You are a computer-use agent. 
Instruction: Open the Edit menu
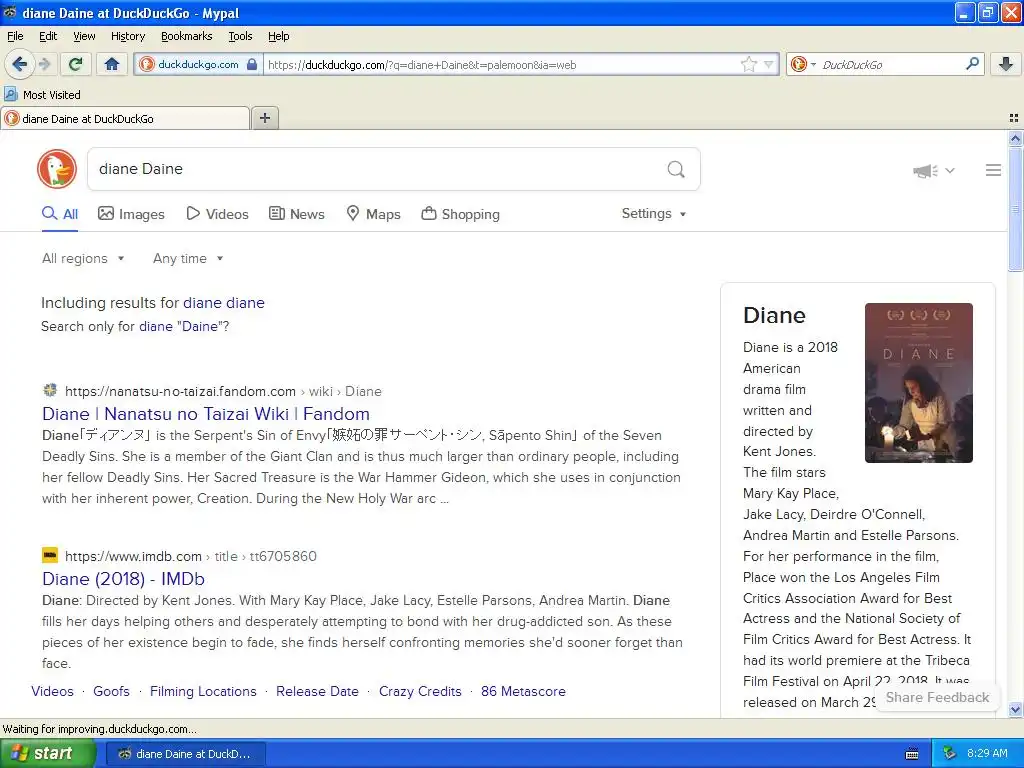click(48, 36)
